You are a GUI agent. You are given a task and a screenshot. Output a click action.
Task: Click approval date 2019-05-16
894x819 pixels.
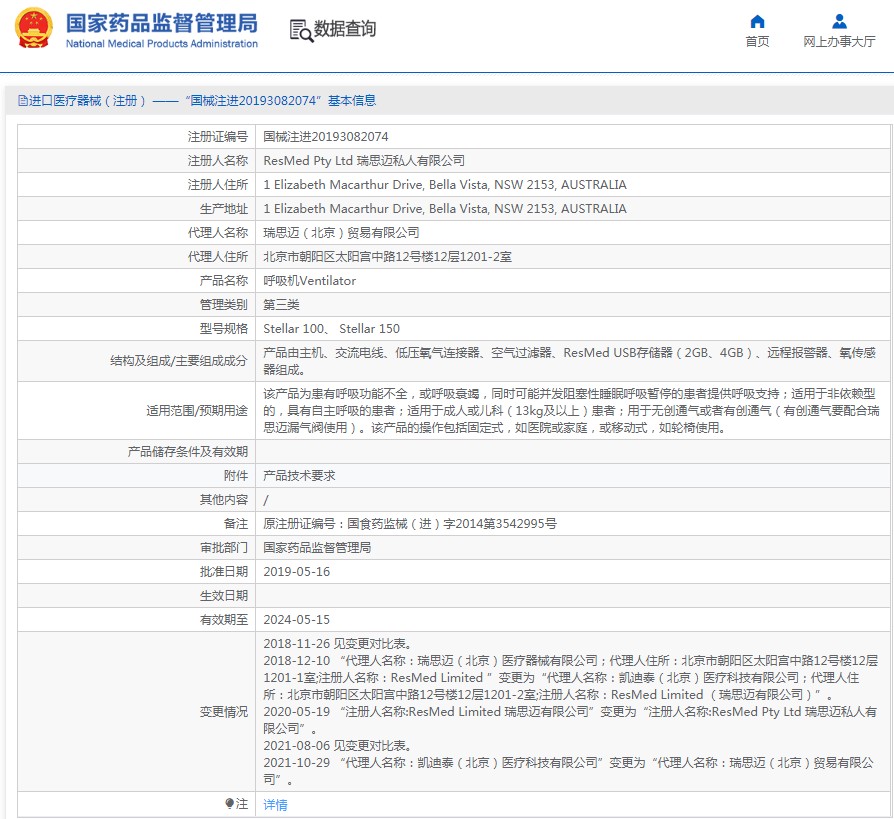pyautogui.click(x=296, y=571)
